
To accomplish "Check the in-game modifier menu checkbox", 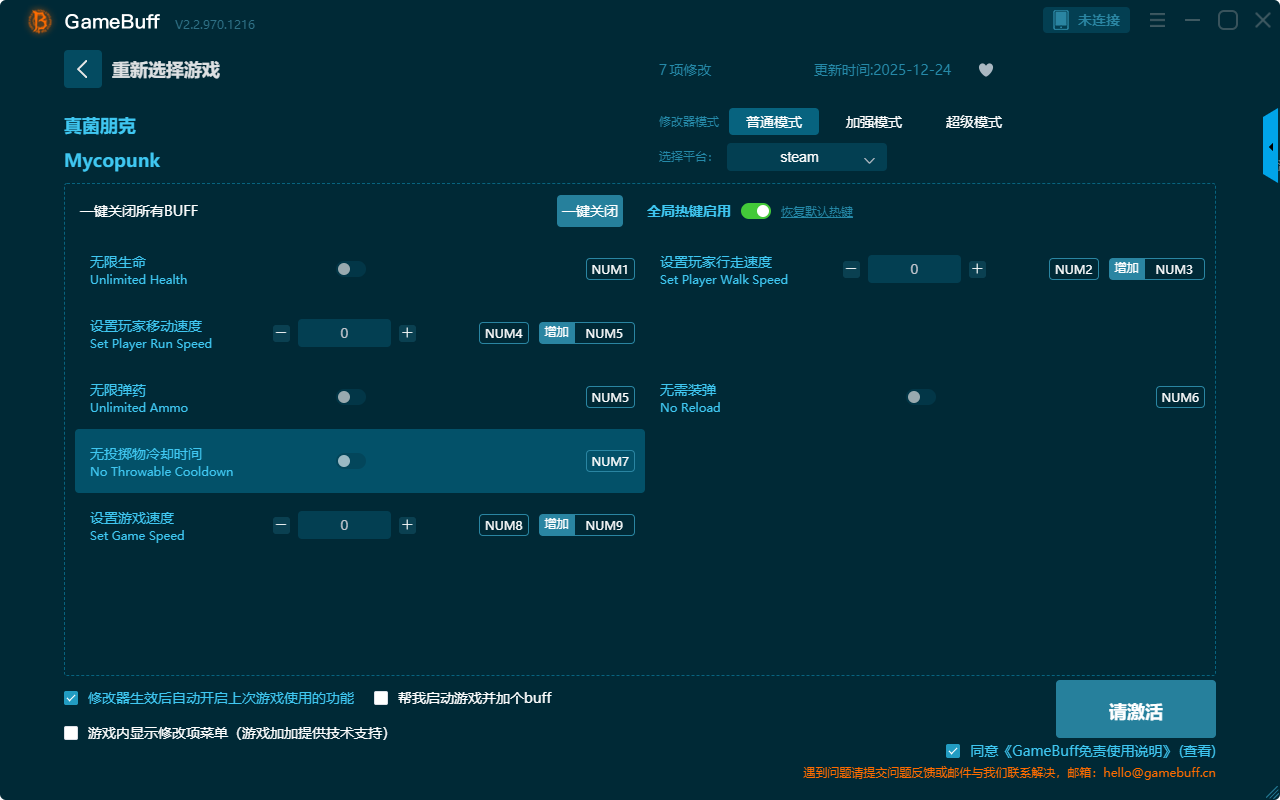I will 71,733.
